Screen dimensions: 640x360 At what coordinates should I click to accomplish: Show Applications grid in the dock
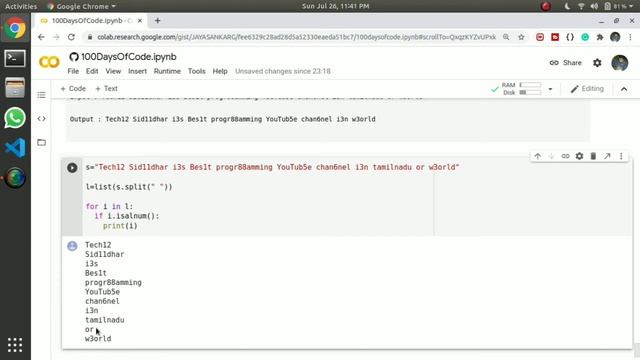pyautogui.click(x=15, y=345)
